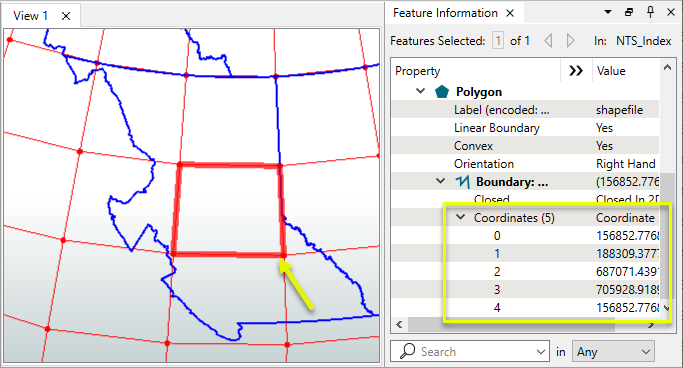Viewport: 683px width, 368px height.
Task: Select the Orientation property row
Action: 525,164
